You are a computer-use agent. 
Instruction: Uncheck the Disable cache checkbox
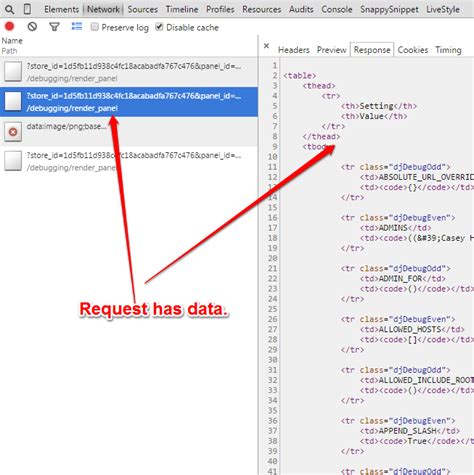159,26
